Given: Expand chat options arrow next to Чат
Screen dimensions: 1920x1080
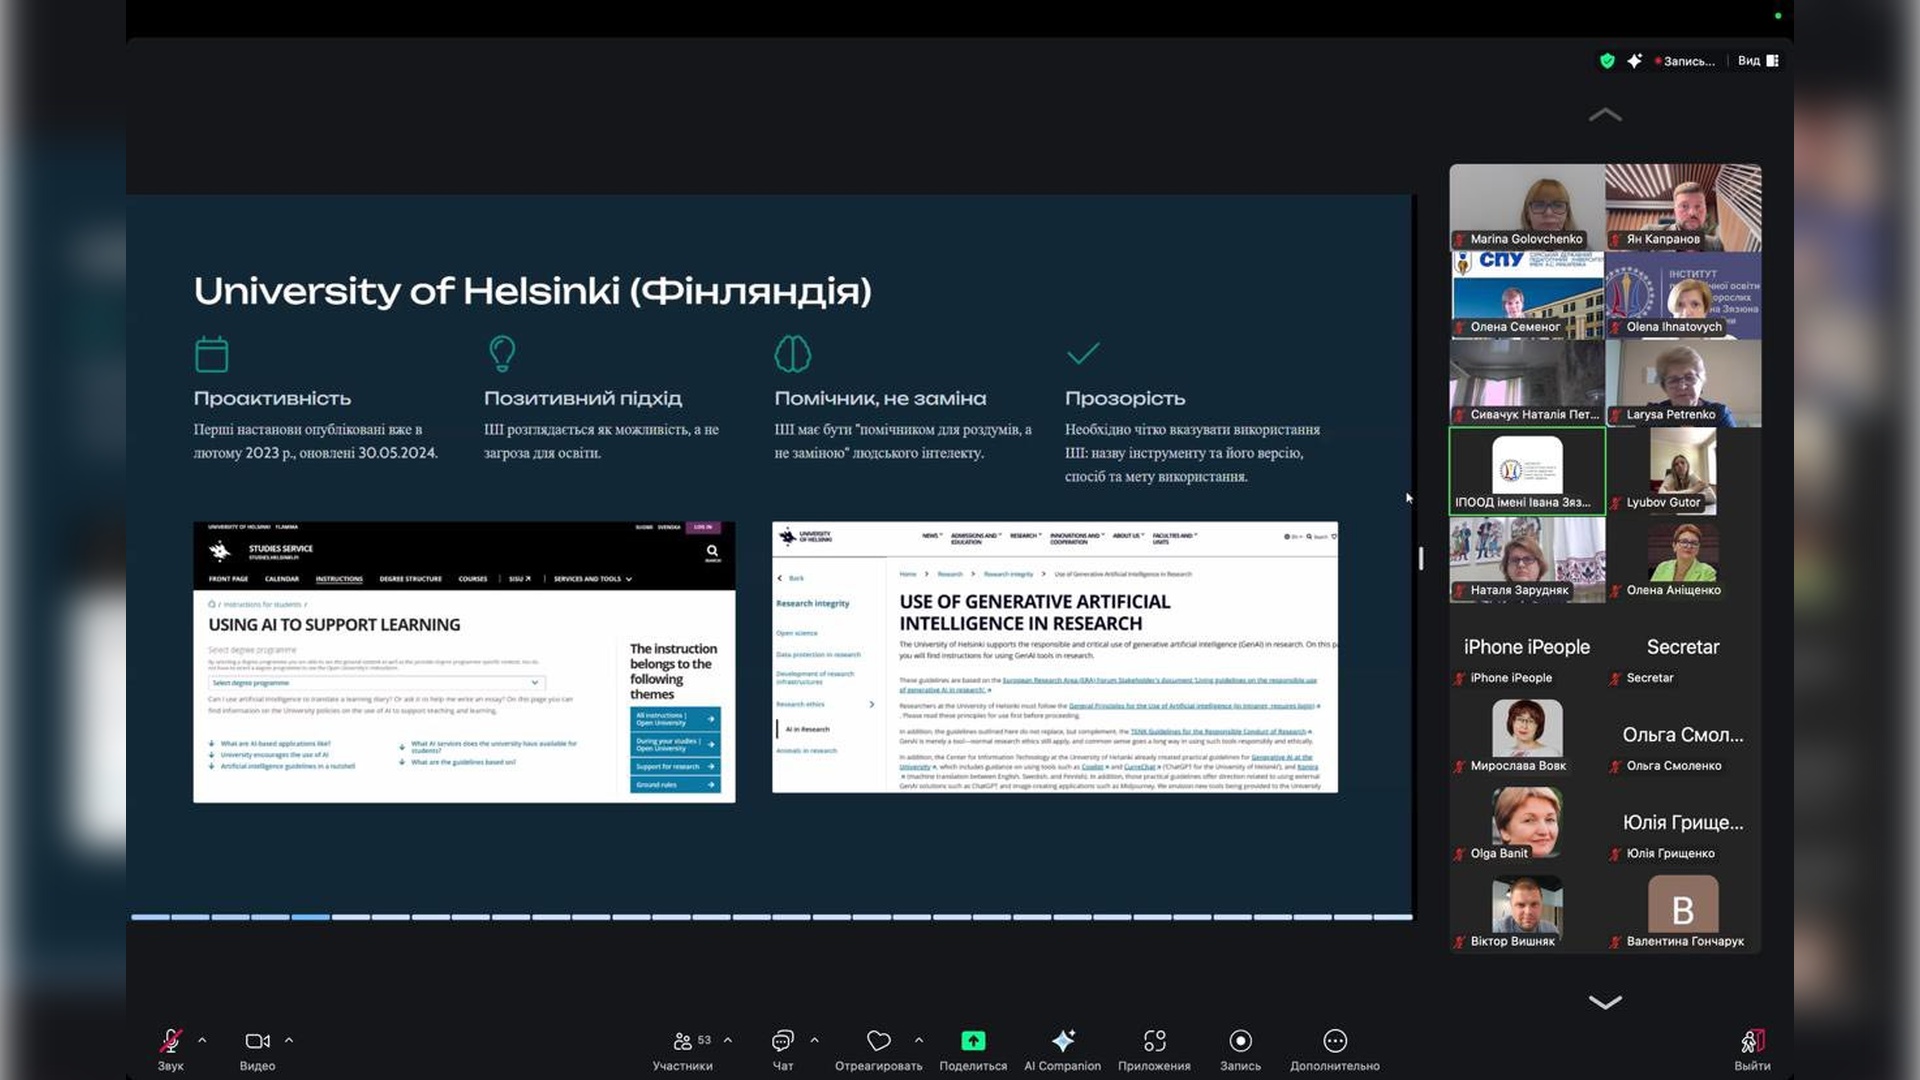Looking at the screenshot, I should click(x=814, y=1040).
